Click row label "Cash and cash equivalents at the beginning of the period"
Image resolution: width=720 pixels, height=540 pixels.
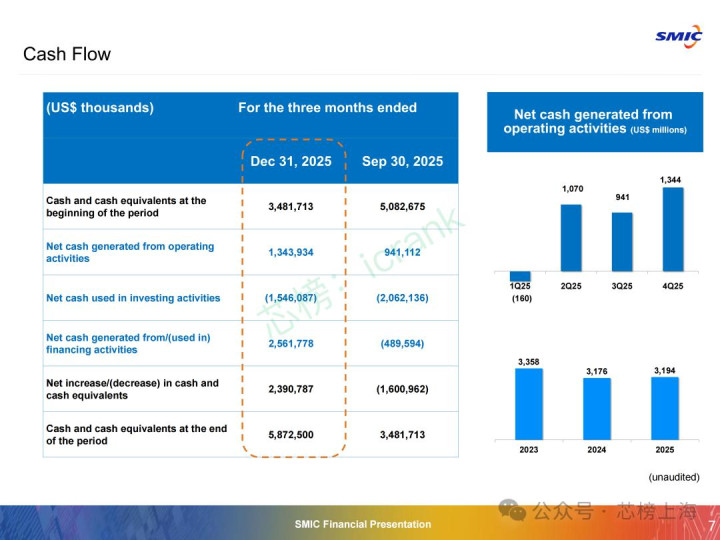tap(126, 207)
